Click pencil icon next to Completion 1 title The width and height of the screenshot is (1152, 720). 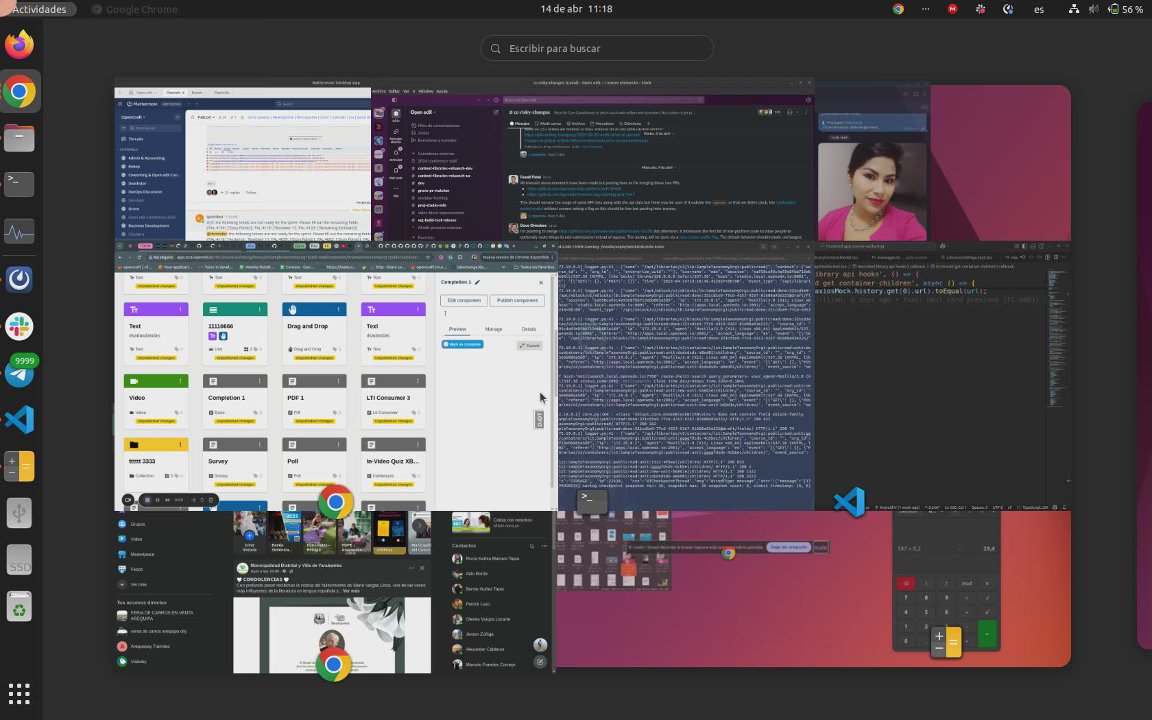(x=478, y=282)
